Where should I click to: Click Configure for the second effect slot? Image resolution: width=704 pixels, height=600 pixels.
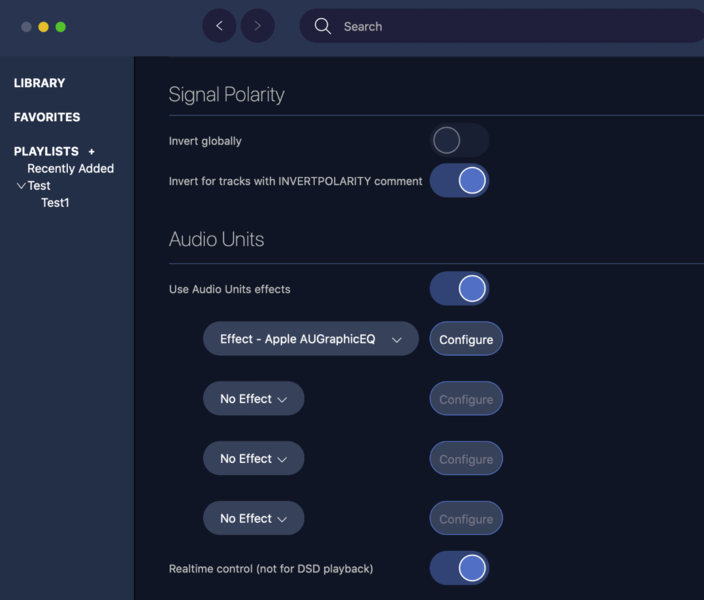466,399
